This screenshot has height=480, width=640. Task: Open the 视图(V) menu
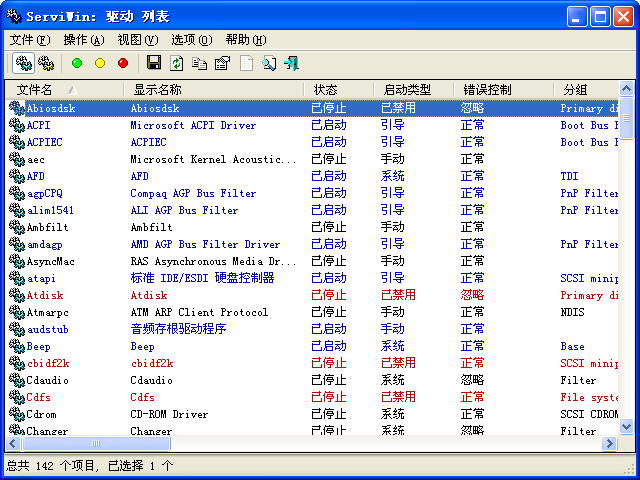tap(137, 40)
